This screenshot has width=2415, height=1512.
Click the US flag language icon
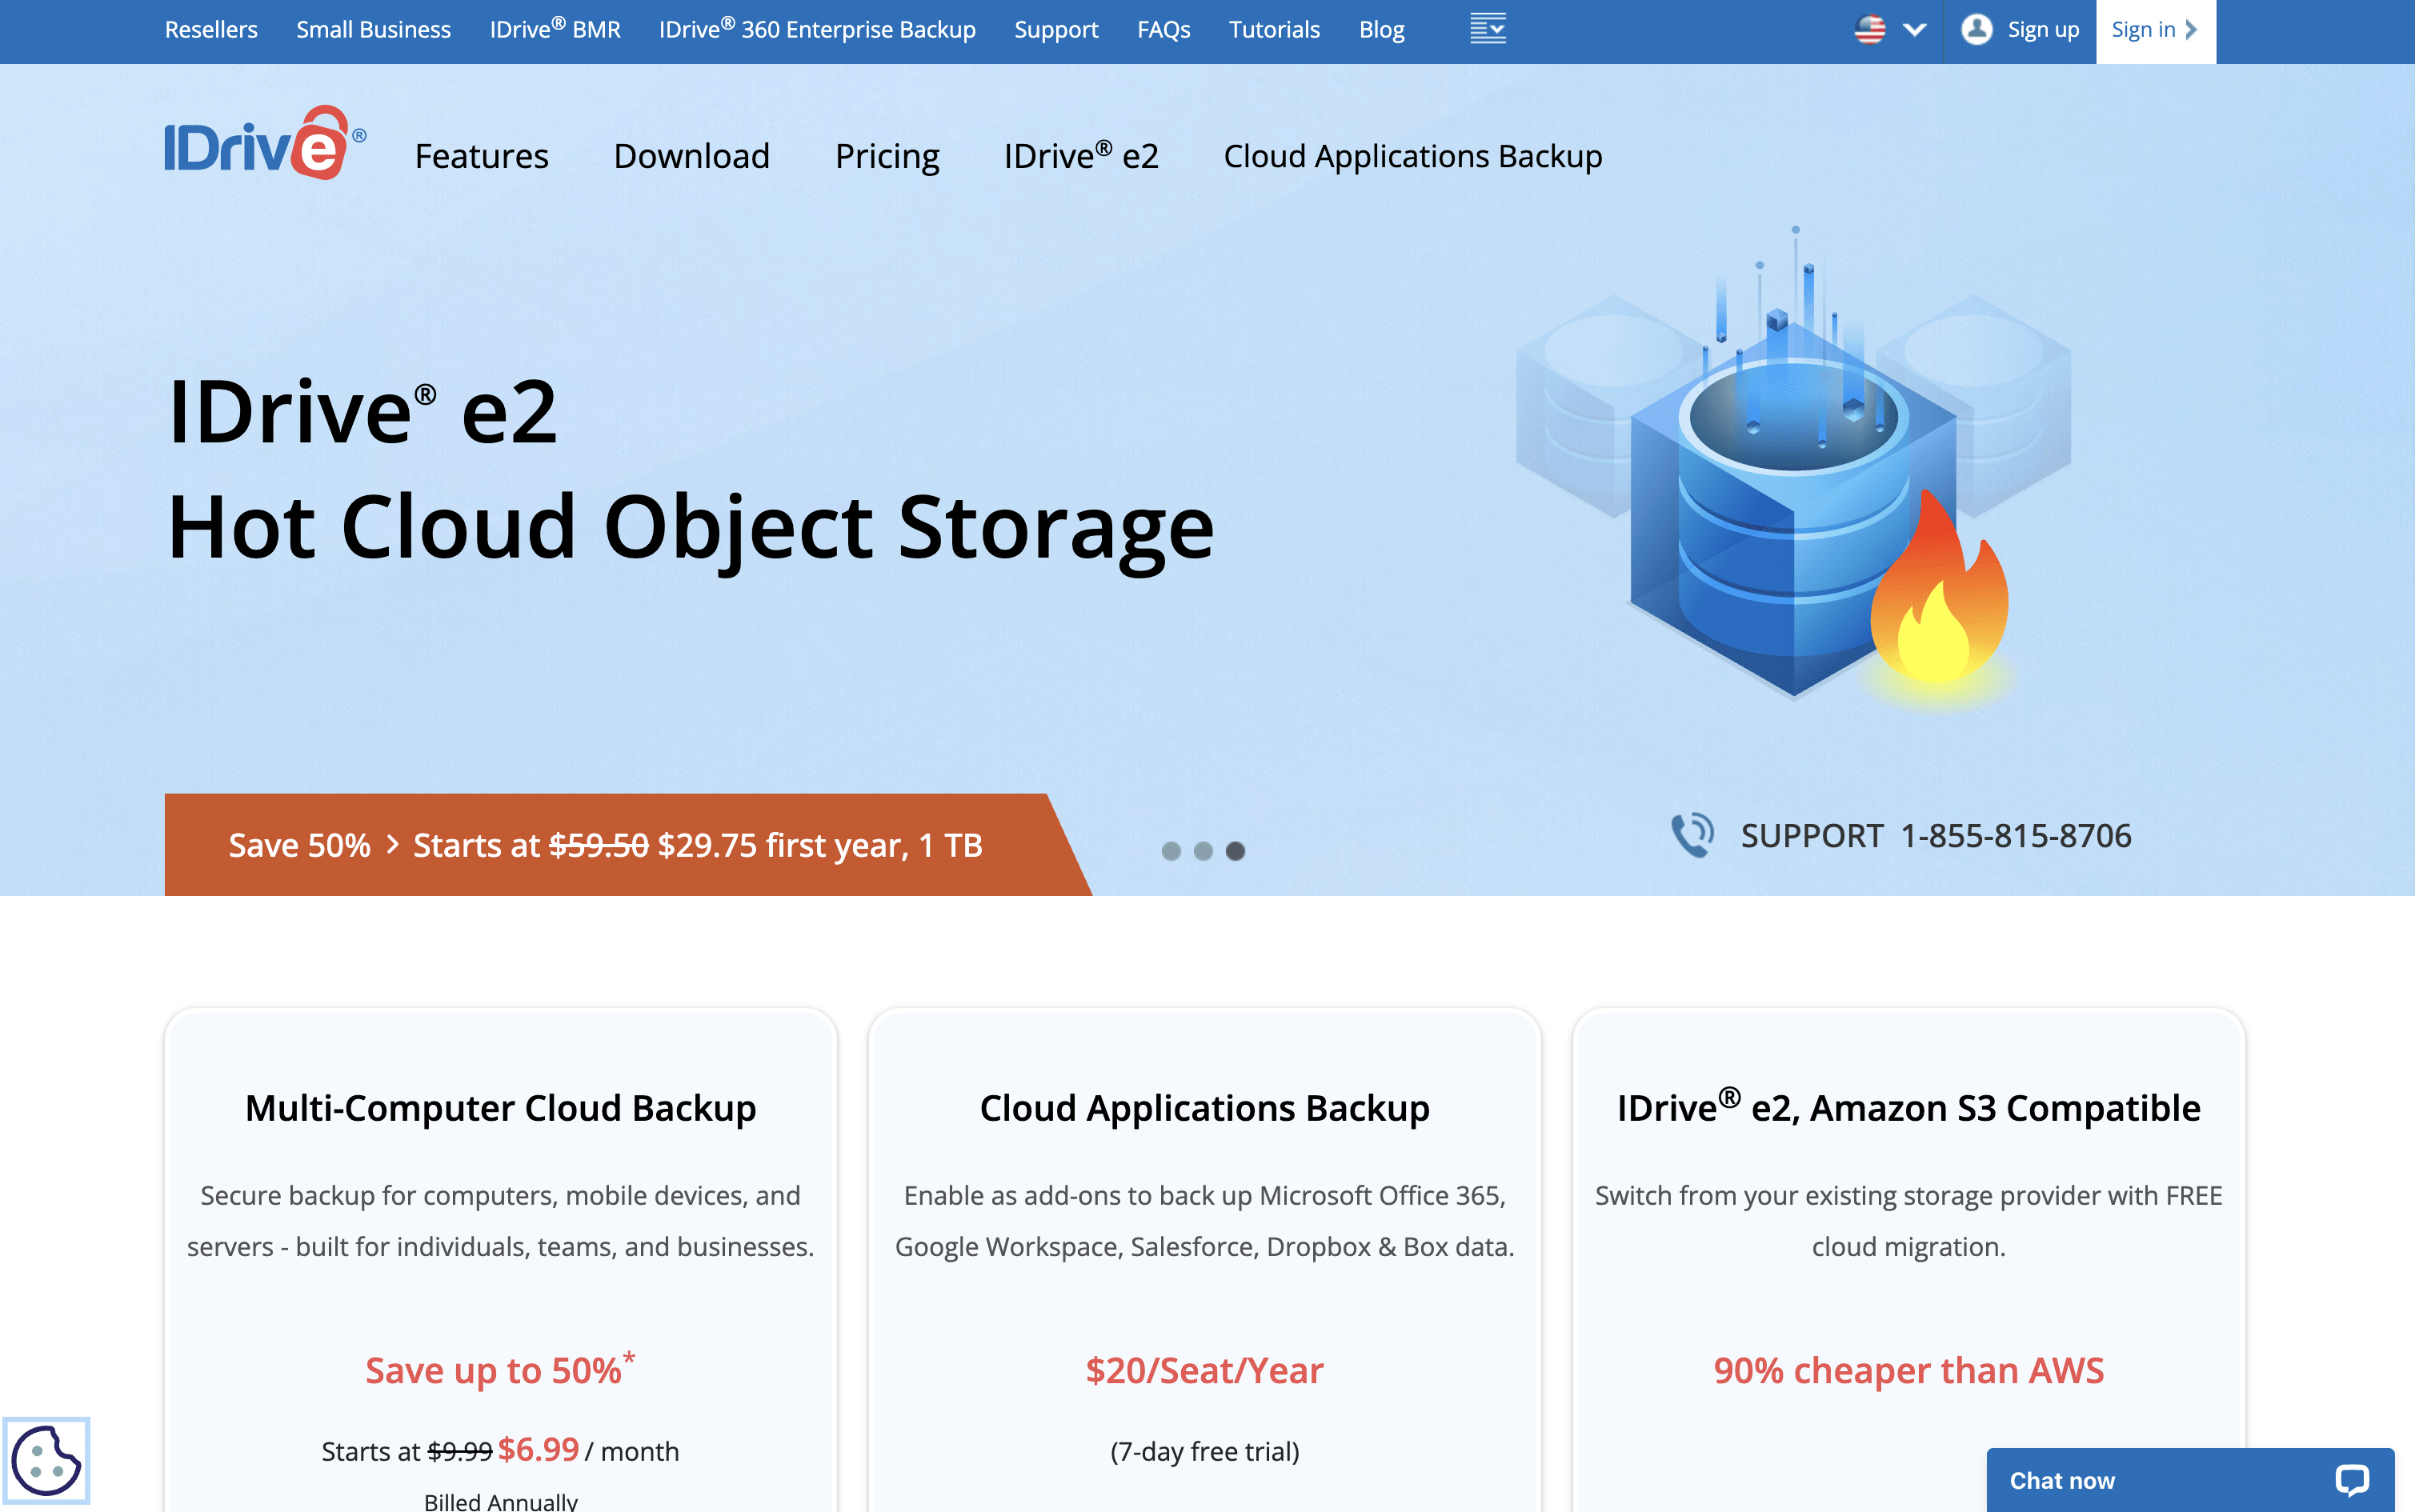pos(1869,29)
